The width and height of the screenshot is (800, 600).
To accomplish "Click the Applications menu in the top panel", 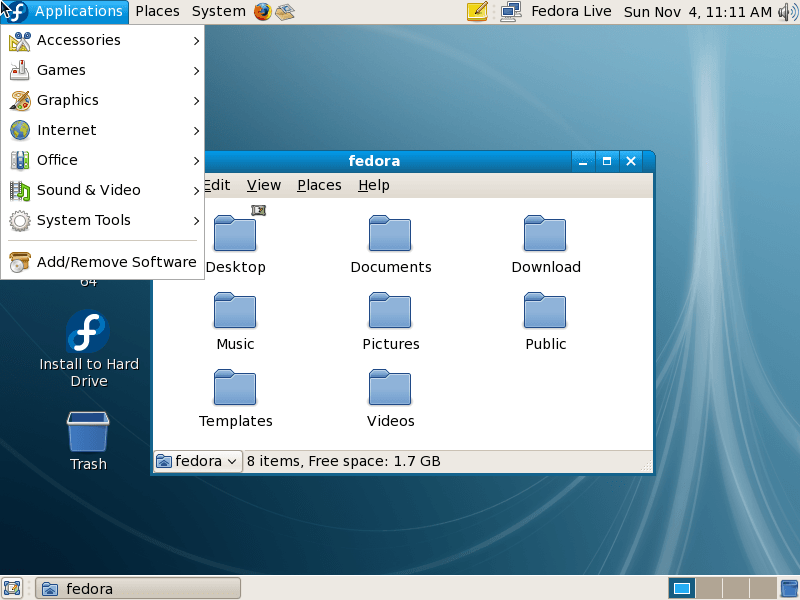I will pyautogui.click(x=64, y=11).
